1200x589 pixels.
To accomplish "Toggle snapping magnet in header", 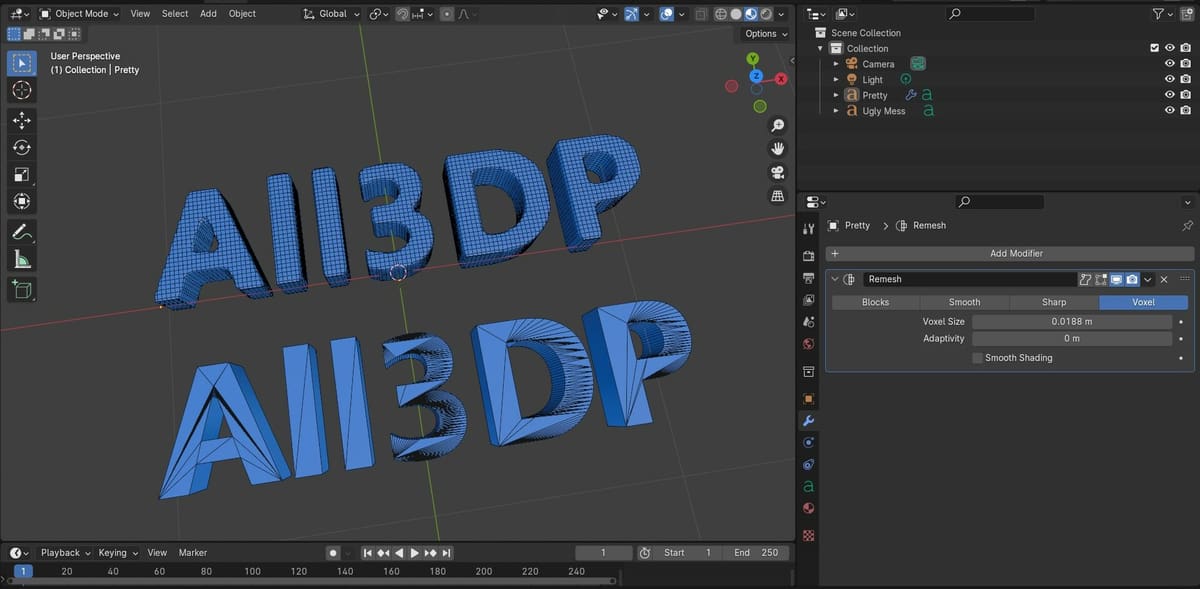I will [x=401, y=14].
